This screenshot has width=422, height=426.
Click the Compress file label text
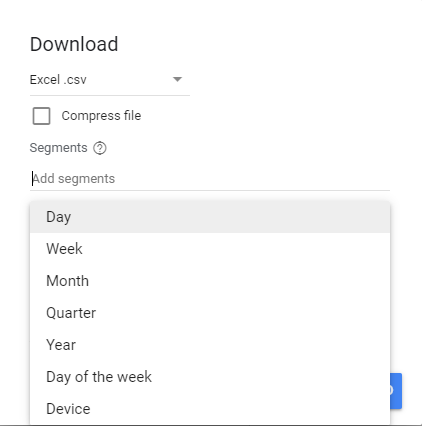point(101,116)
